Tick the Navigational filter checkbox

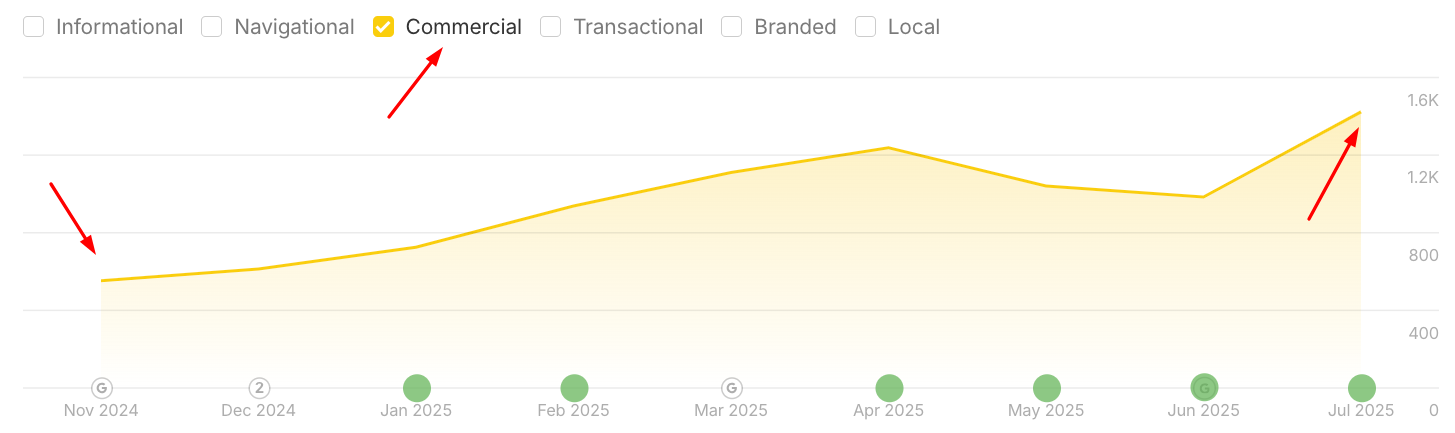click(x=212, y=27)
